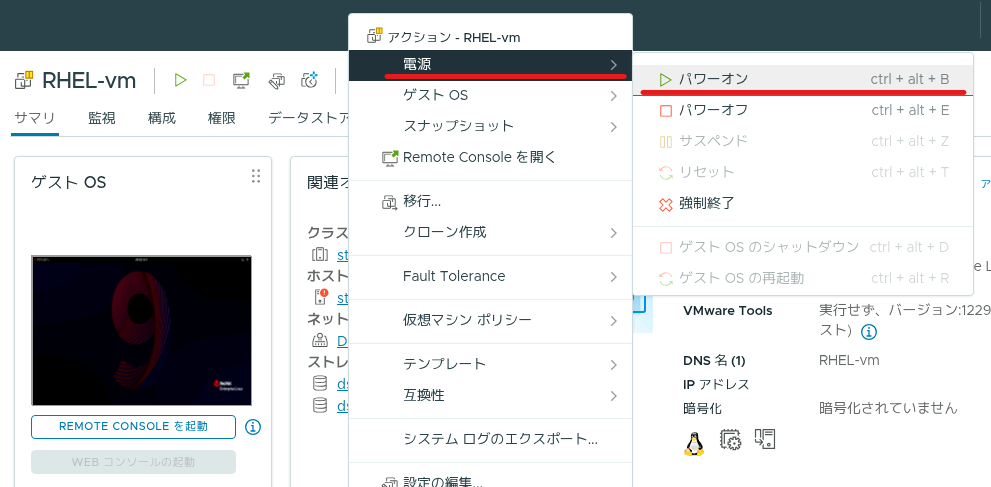Switch to the データストア tab
The image size is (991, 487).
(308, 118)
